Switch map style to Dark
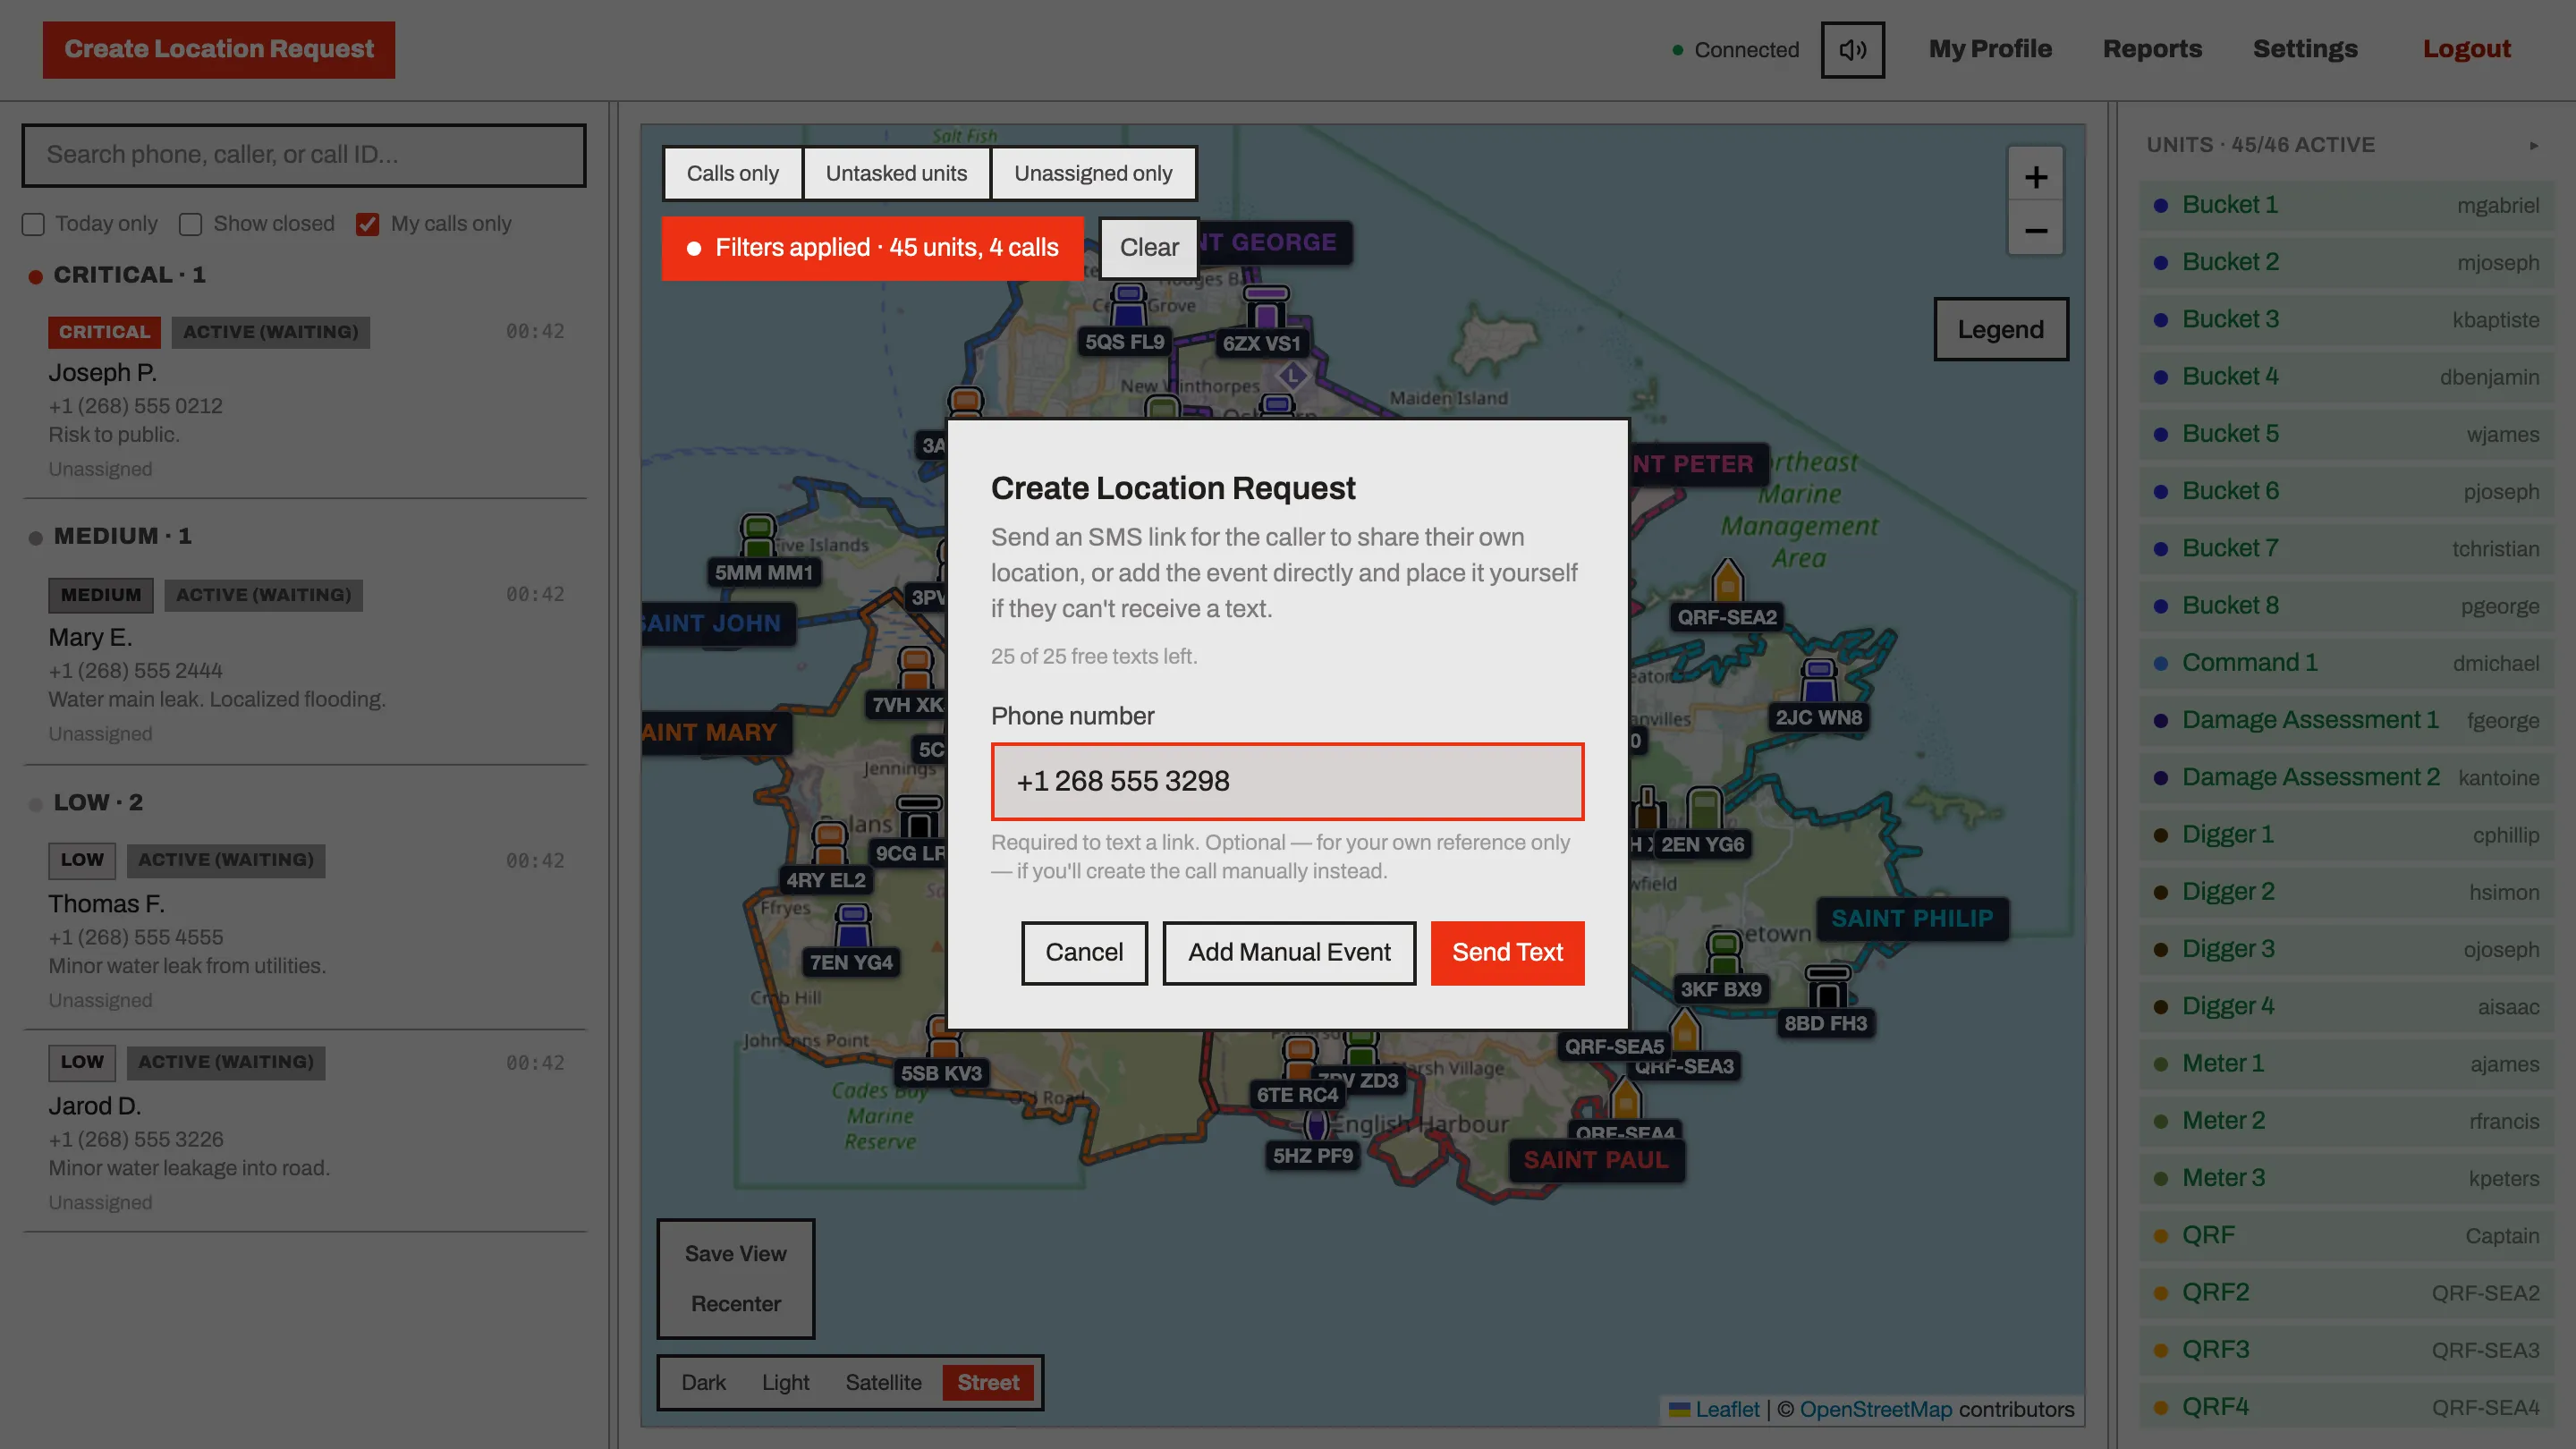Screen dimensions: 2576x1449 pos(703,1382)
